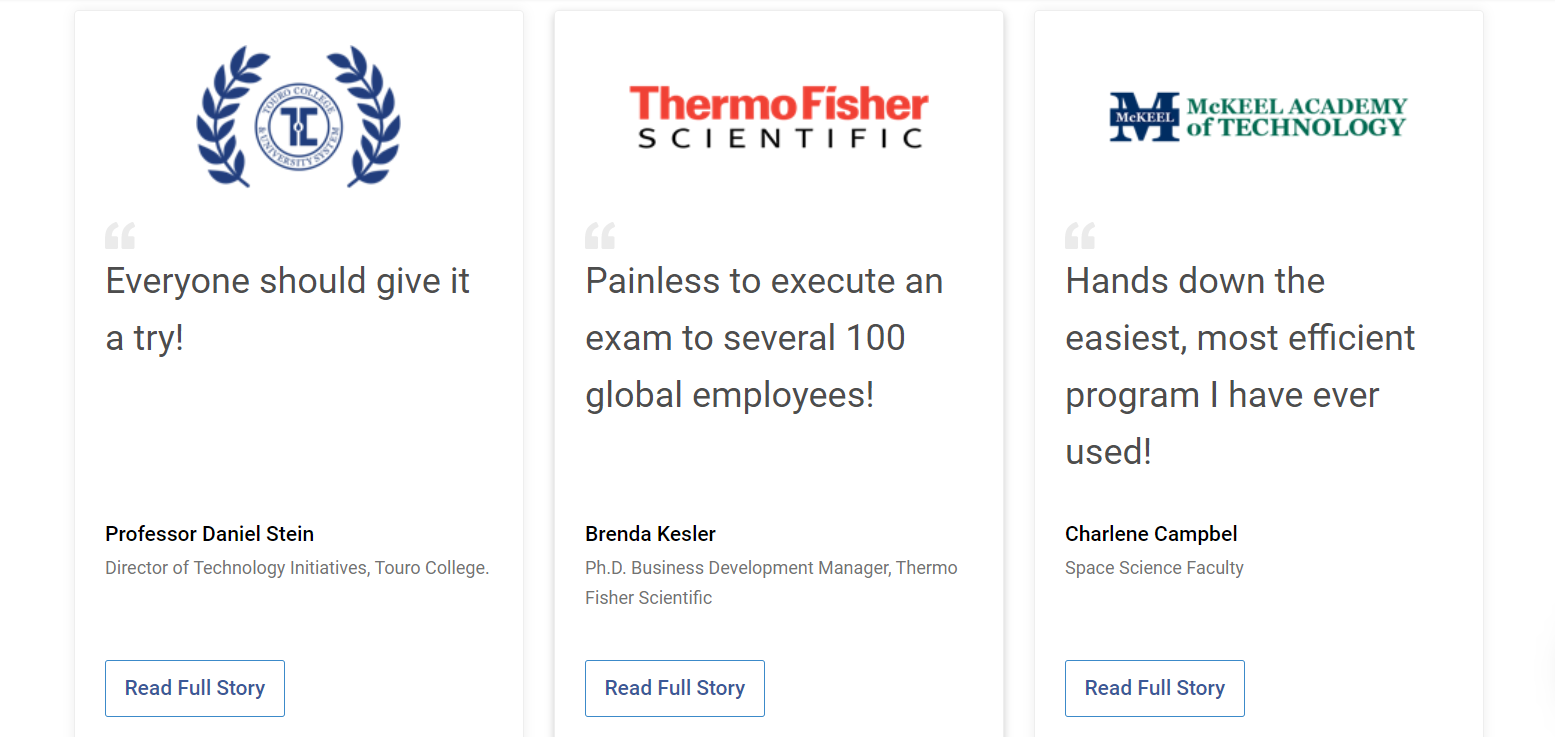Click the green McKeel Academy of Technology text
The height and width of the screenshot is (737, 1555).
coord(1296,117)
